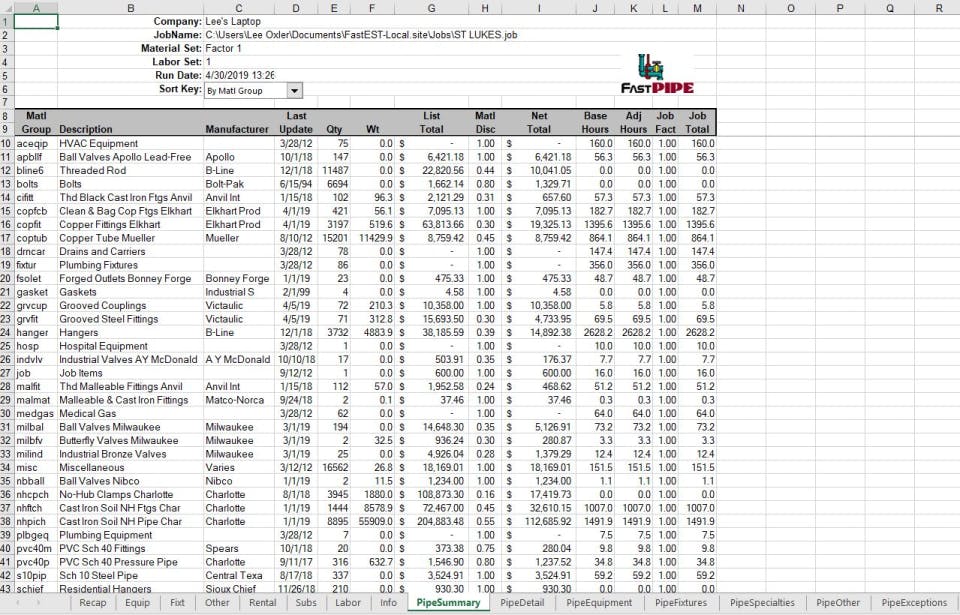This screenshot has width=960, height=615.
Task: Select cell A1 in the sheet
Action: click(36, 21)
